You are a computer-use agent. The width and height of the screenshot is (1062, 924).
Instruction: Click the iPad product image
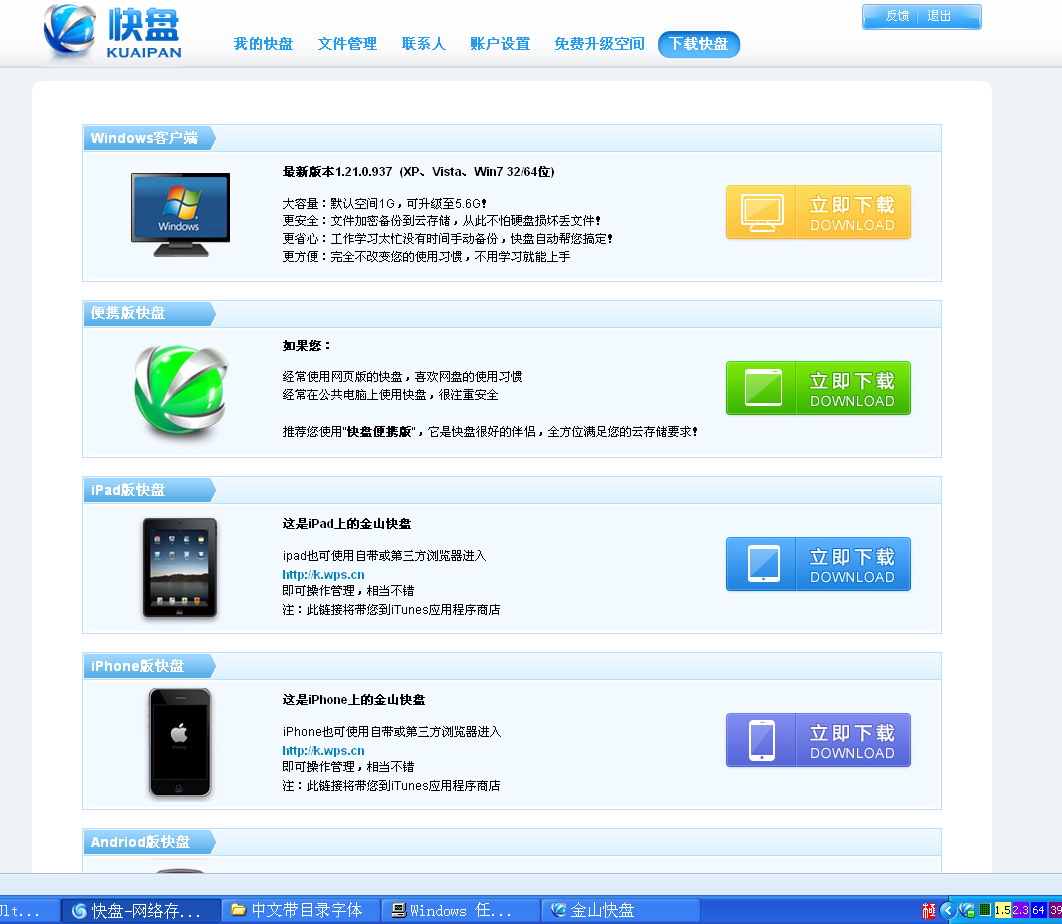(x=179, y=568)
